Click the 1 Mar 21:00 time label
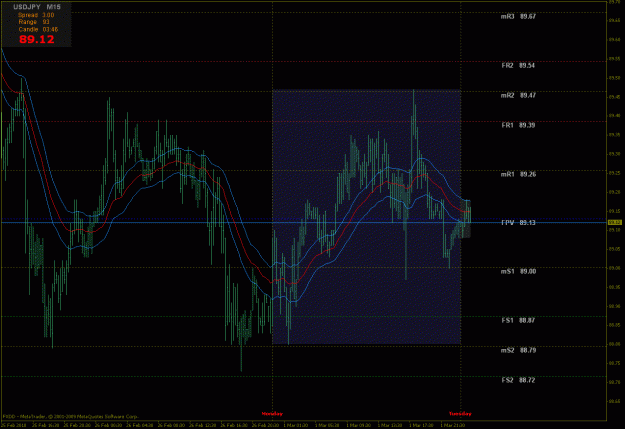The image size is (625, 429). click(453, 425)
